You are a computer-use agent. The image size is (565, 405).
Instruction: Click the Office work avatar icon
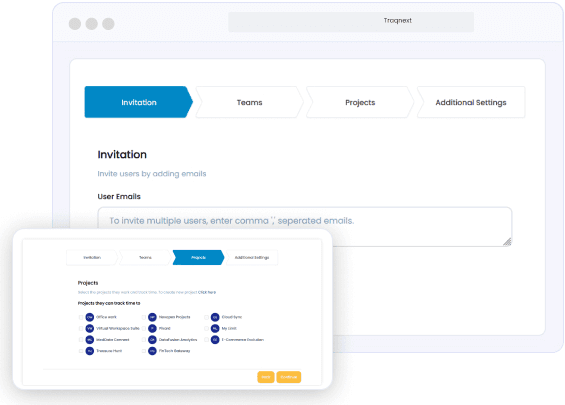coord(90,317)
